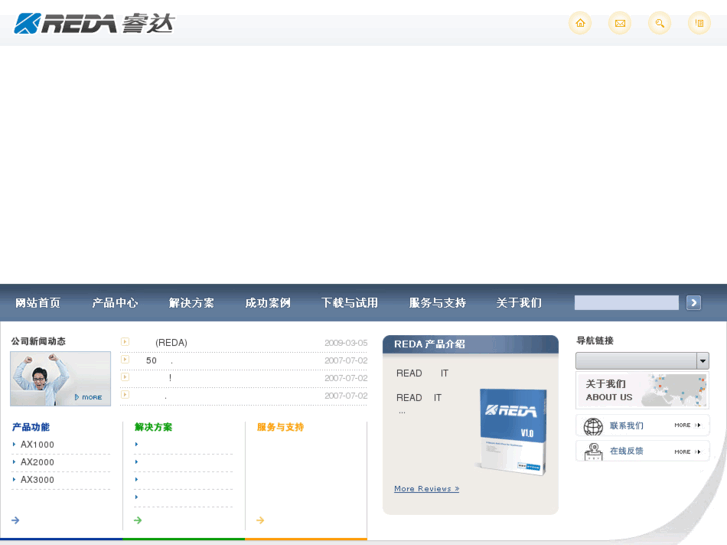Click the last news row bullet icon
The image size is (727, 545).
(x=125, y=395)
